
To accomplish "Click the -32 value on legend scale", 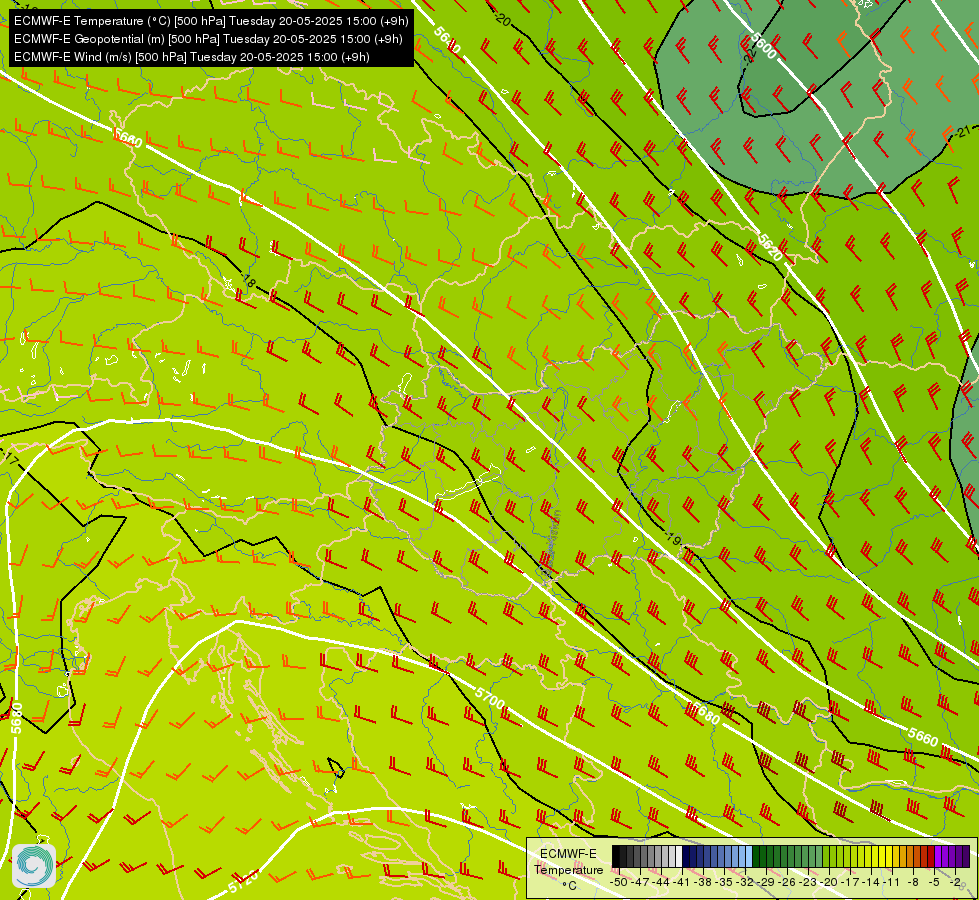I will click(745, 883).
